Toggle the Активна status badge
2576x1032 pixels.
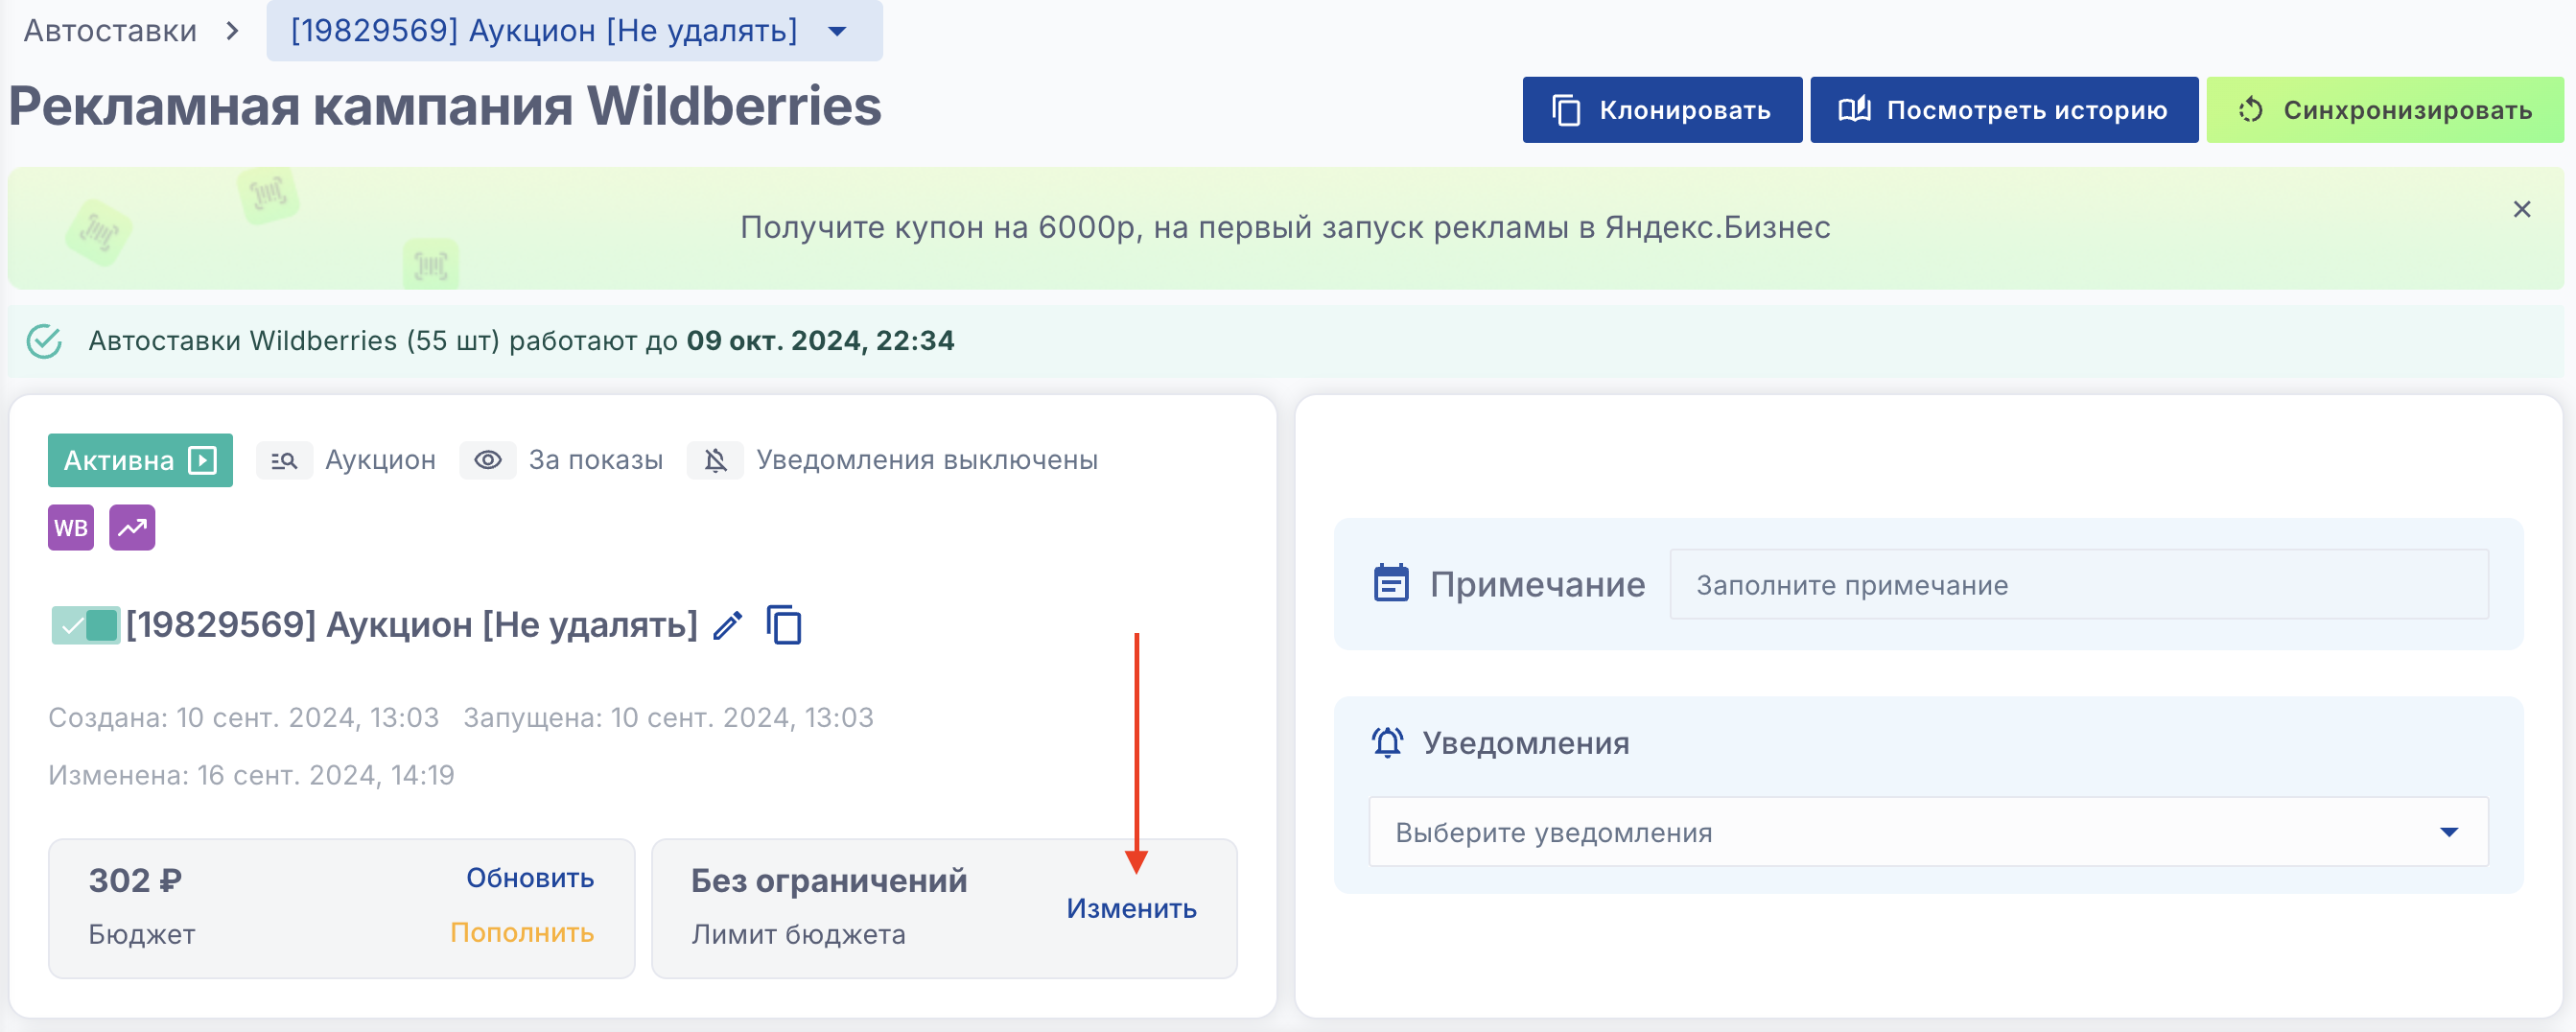(x=140, y=460)
